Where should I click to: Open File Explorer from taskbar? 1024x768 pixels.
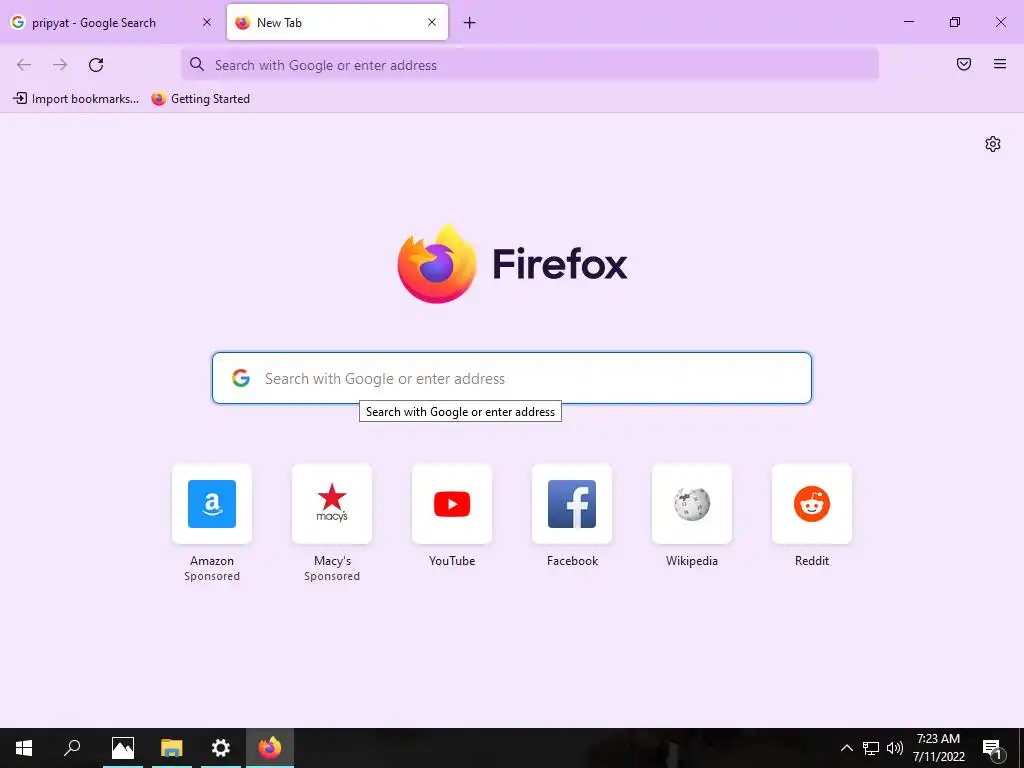pyautogui.click(x=172, y=748)
